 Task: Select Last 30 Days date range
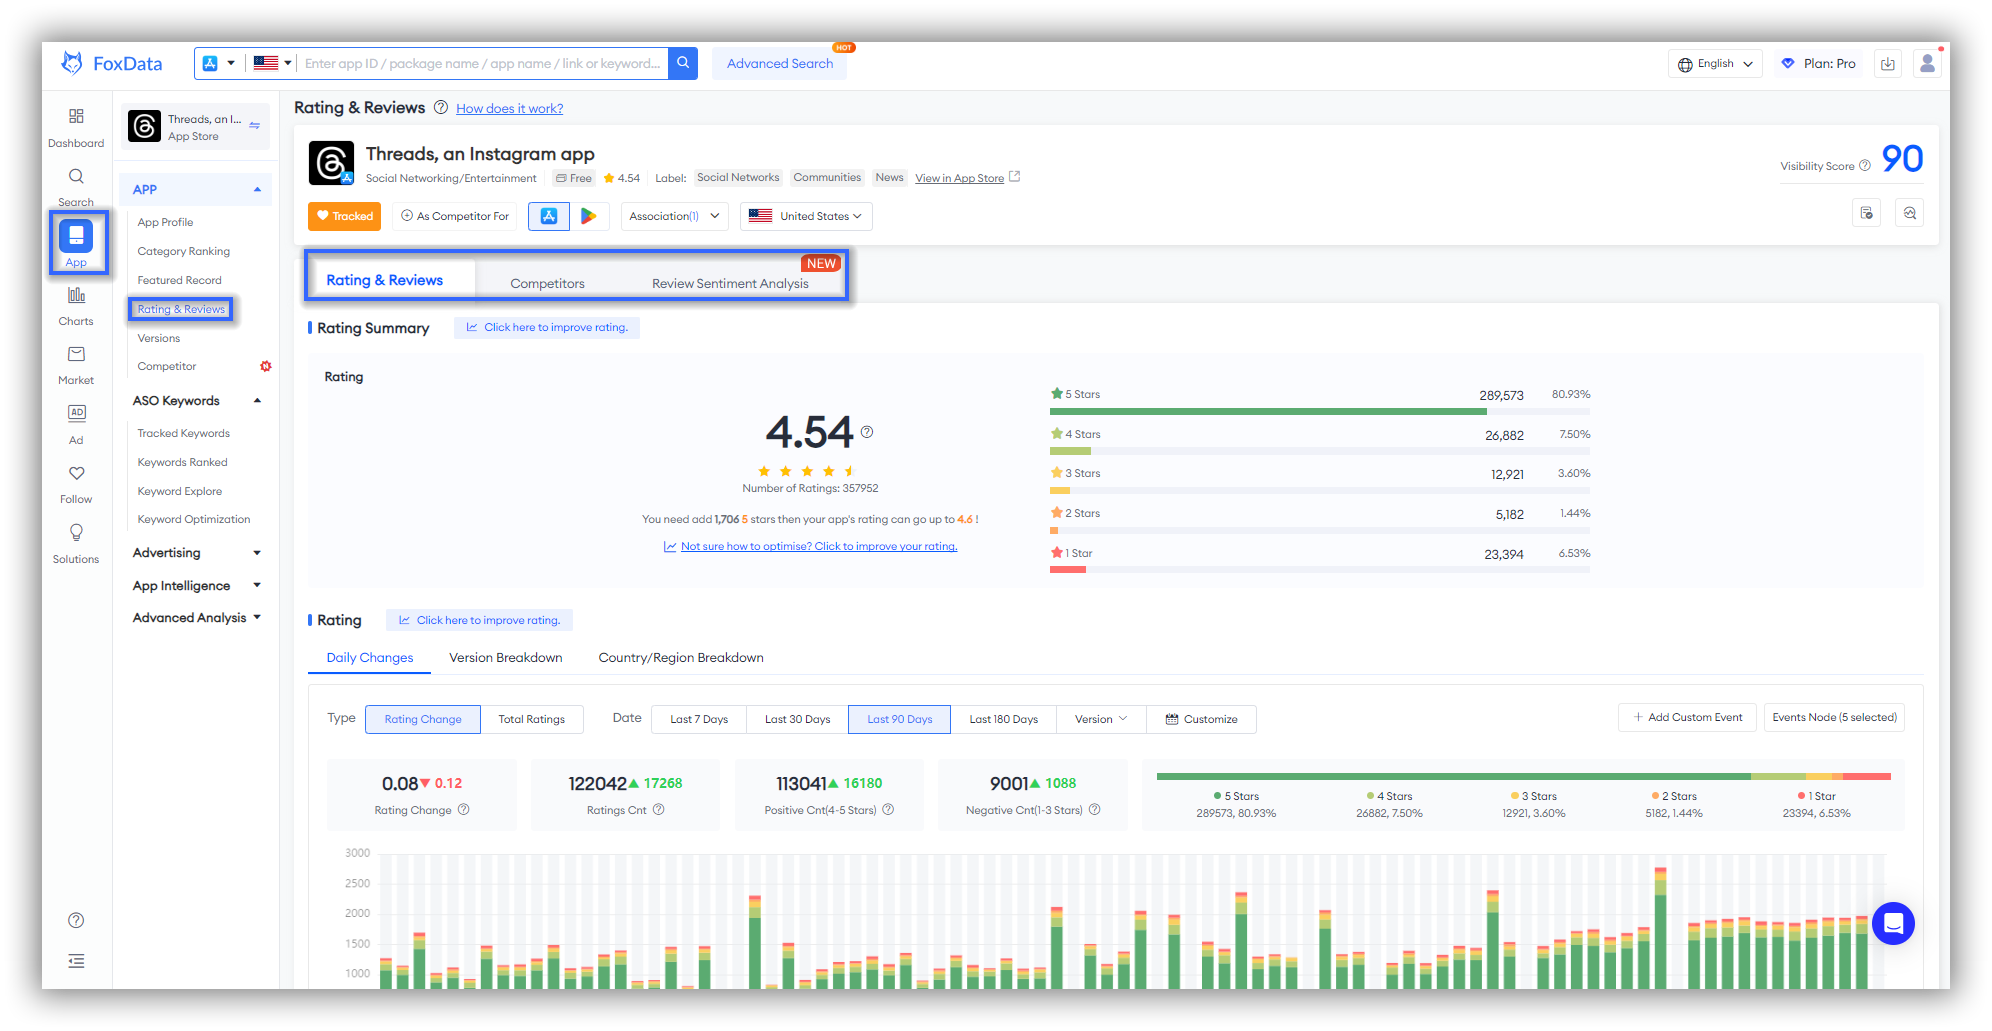pos(797,719)
